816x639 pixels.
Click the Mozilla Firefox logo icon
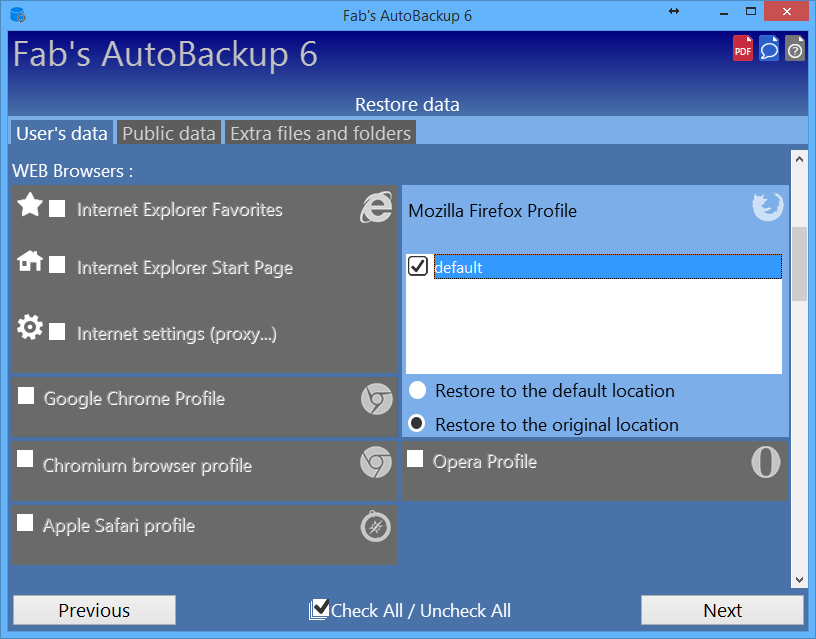(768, 207)
